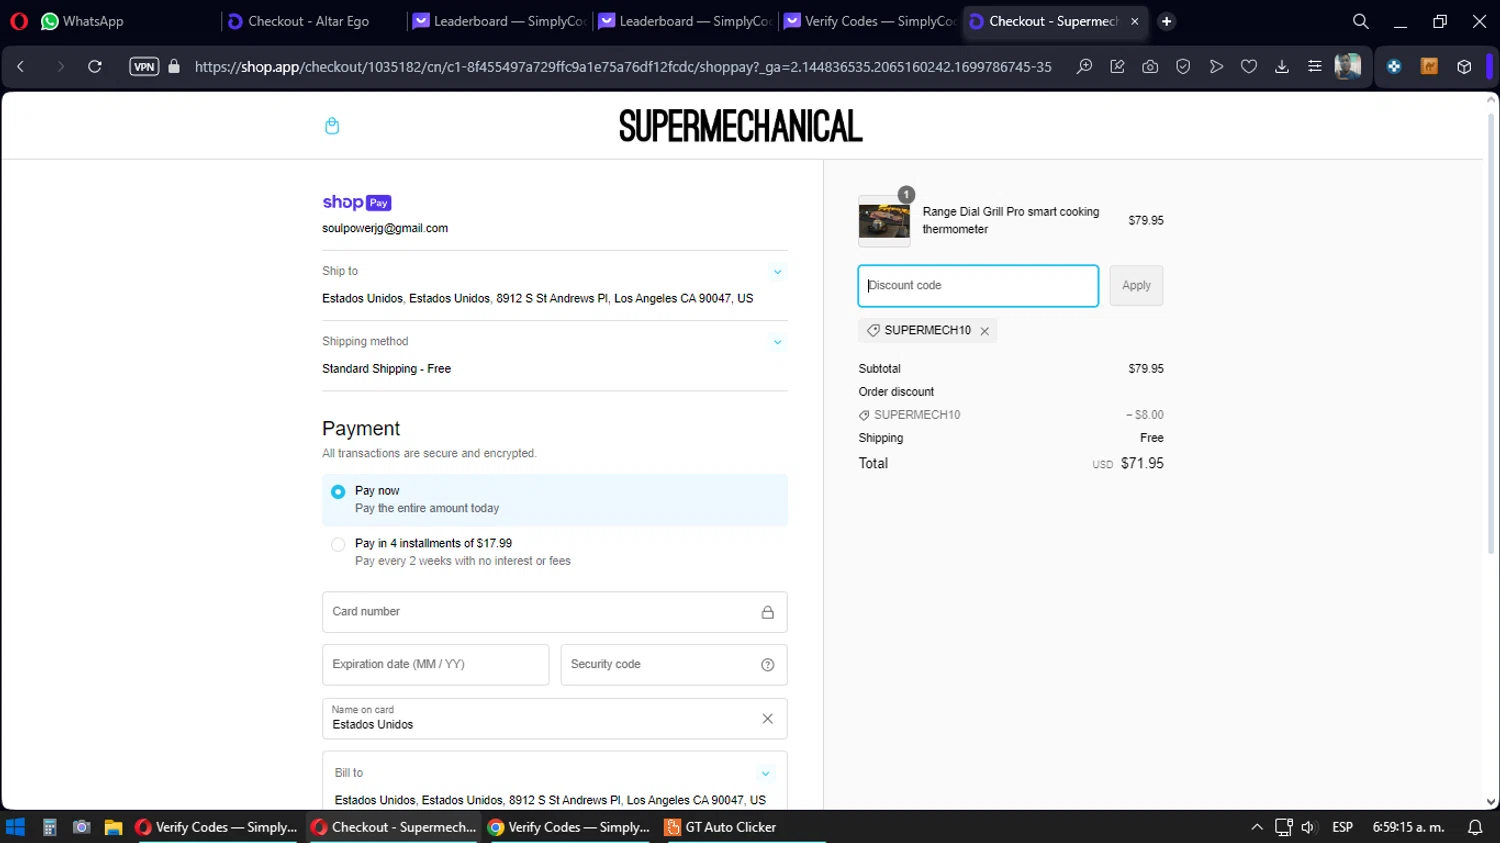The width and height of the screenshot is (1500, 843).
Task: Click the SUPERMECHANICAL store logo
Action: [x=740, y=126]
